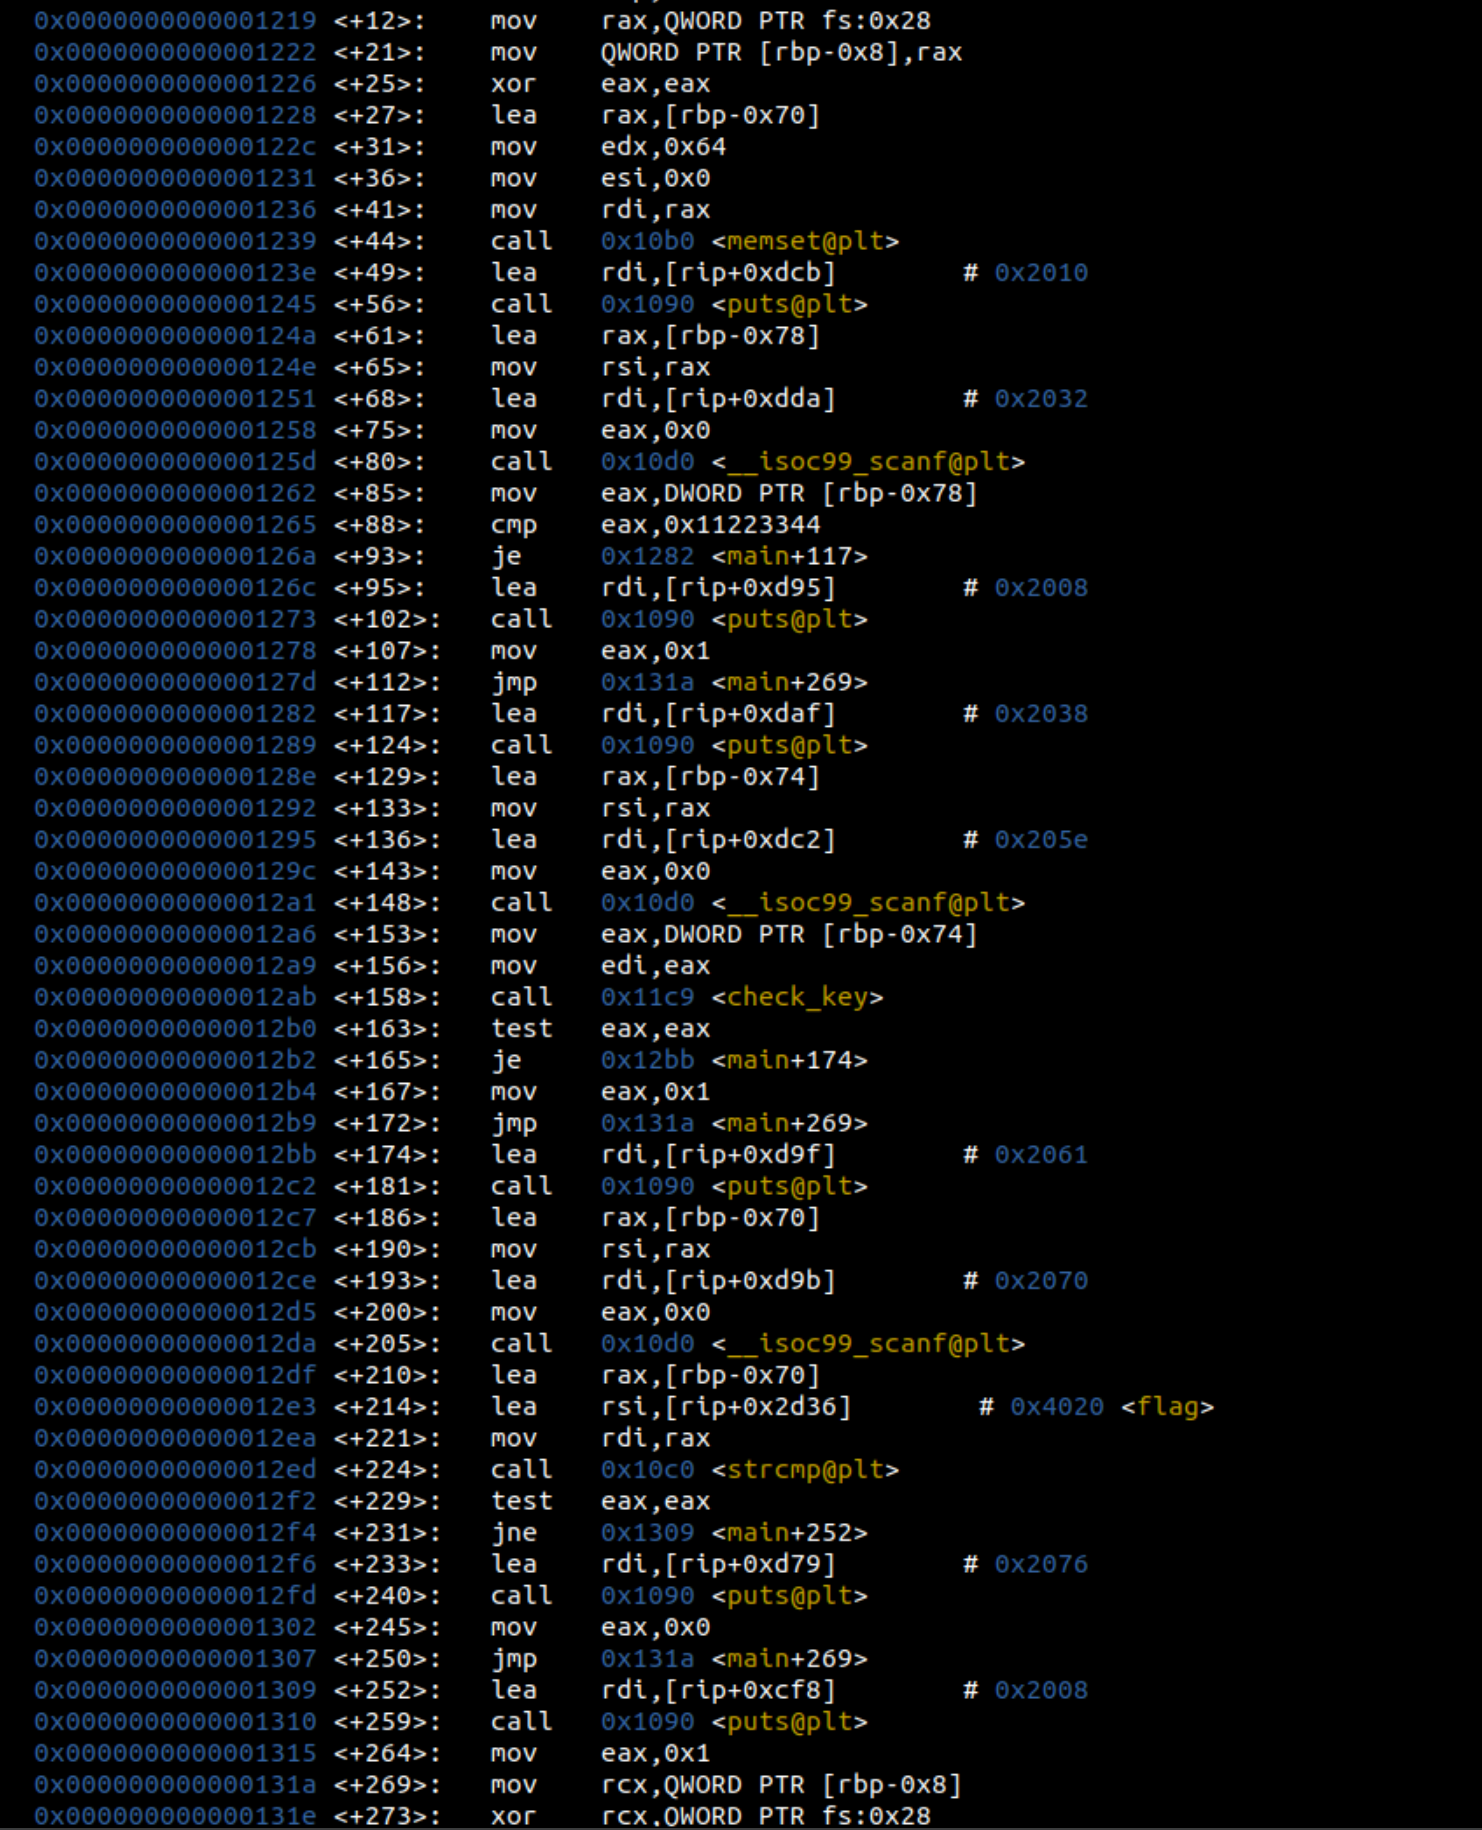Click address 0x0000000000001245
This screenshot has width=1482, height=1830.
175,304
